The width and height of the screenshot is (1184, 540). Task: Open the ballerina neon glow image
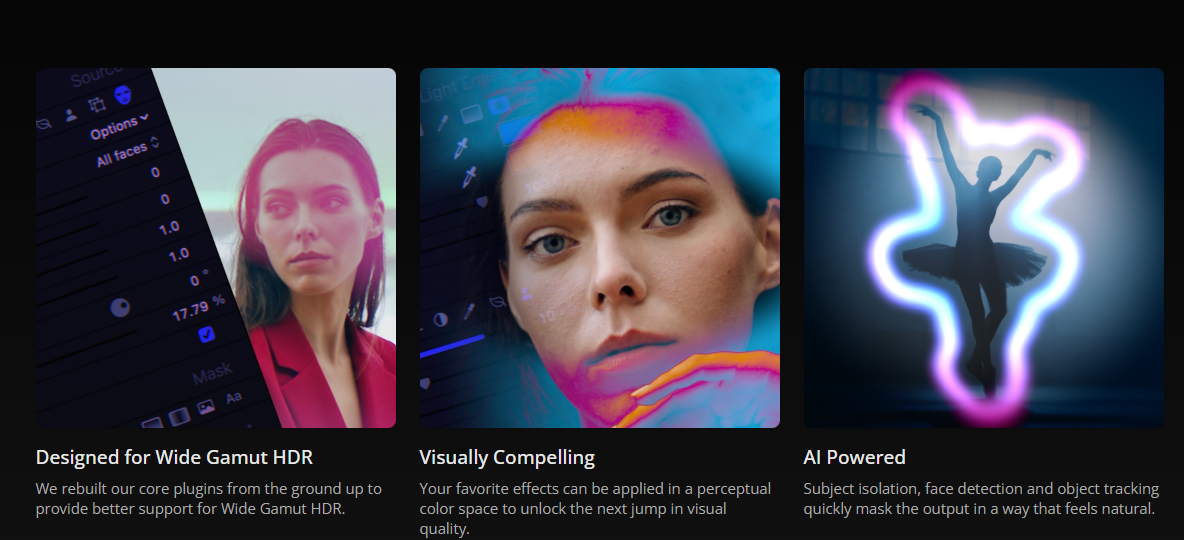coord(983,248)
